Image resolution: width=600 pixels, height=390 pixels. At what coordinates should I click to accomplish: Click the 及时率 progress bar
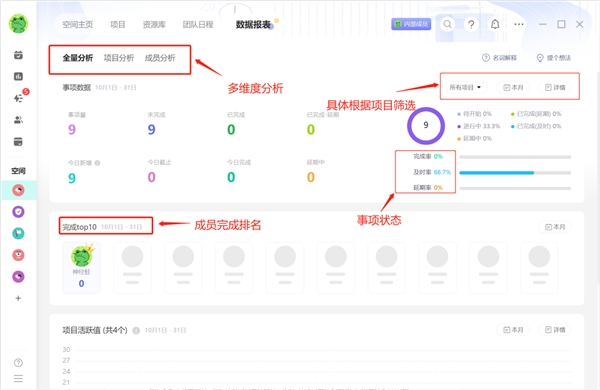pyautogui.click(x=515, y=173)
